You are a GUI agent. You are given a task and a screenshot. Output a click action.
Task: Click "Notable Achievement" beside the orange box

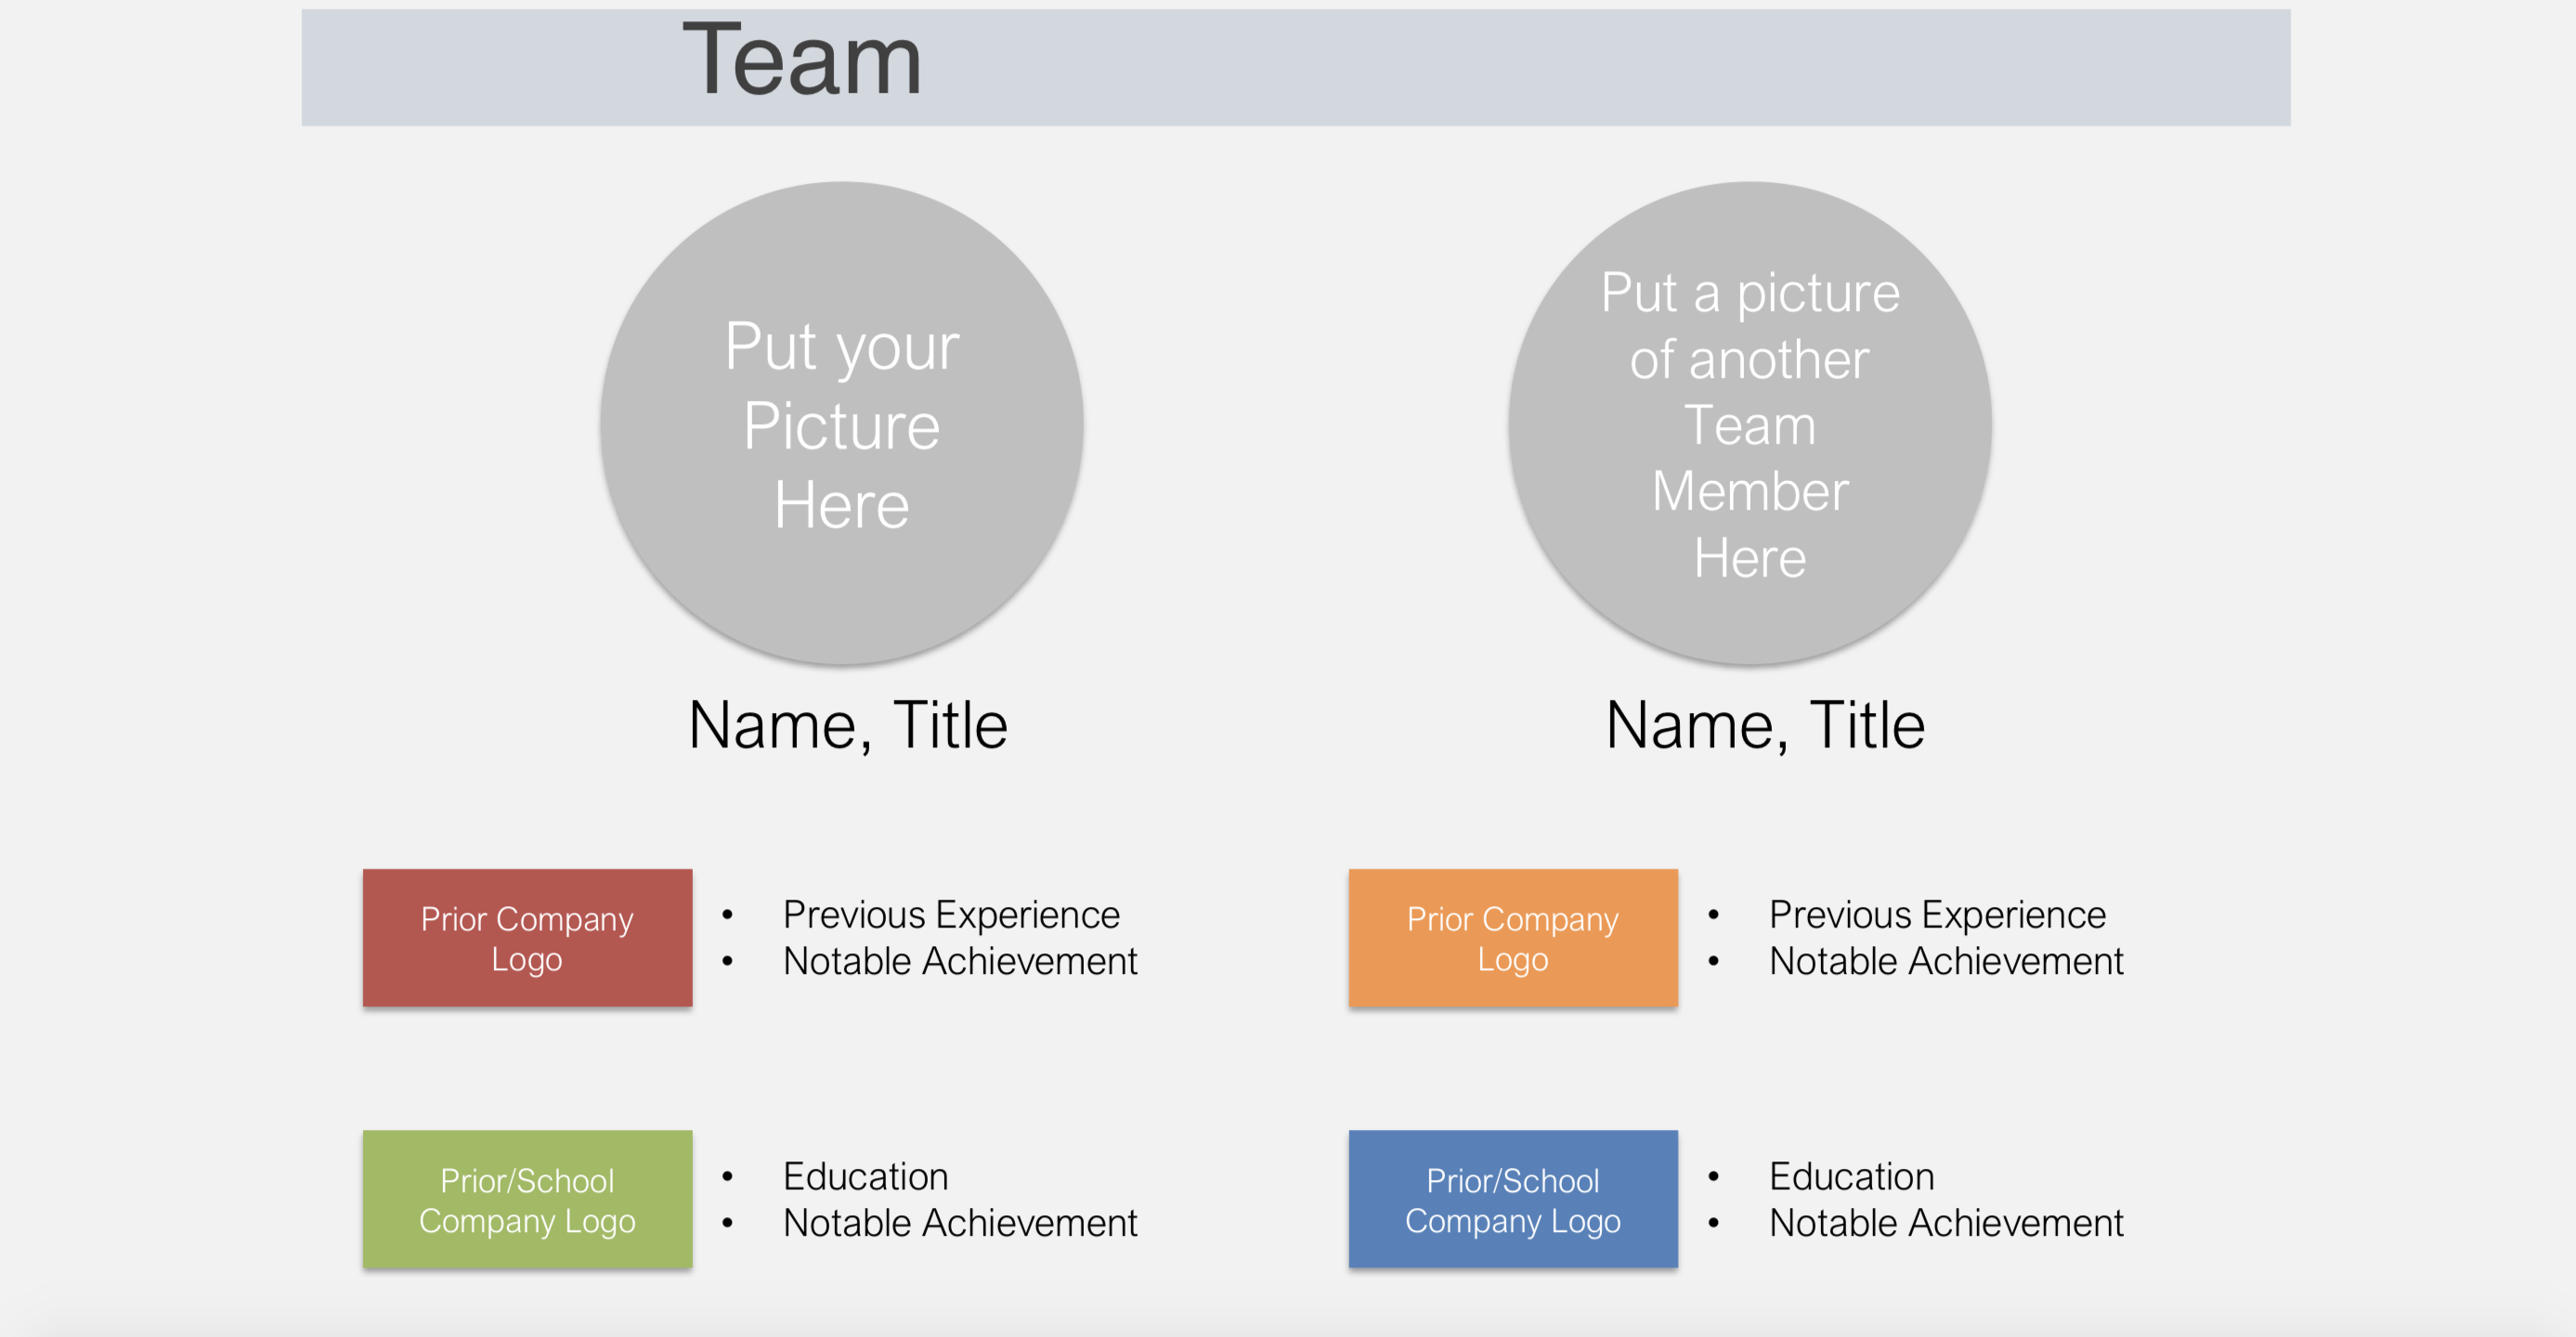tap(1946, 962)
